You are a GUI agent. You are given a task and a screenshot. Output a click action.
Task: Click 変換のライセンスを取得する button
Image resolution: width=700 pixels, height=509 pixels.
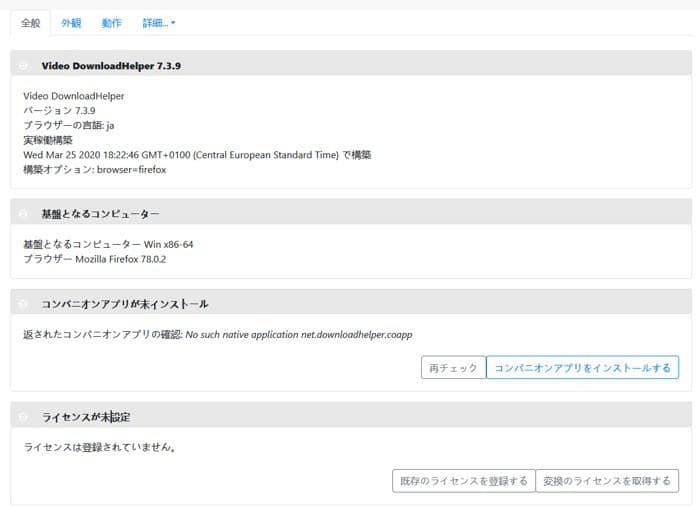point(607,481)
